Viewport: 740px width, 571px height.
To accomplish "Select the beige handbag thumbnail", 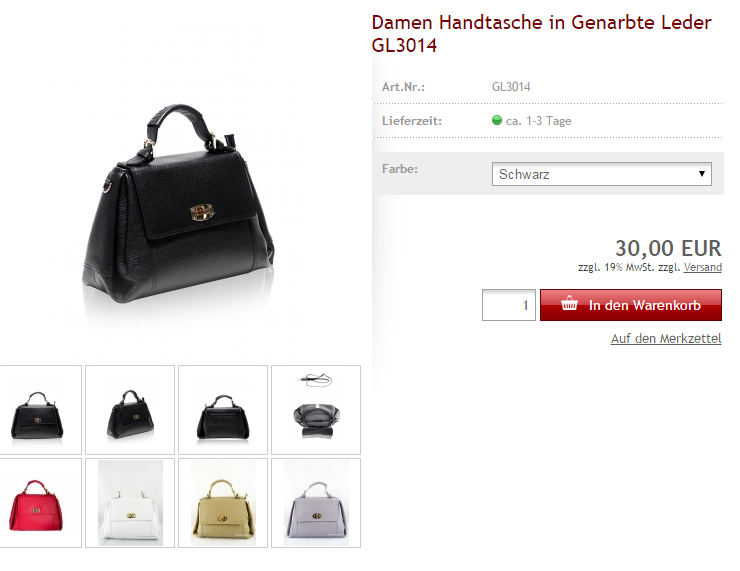I will [223, 503].
